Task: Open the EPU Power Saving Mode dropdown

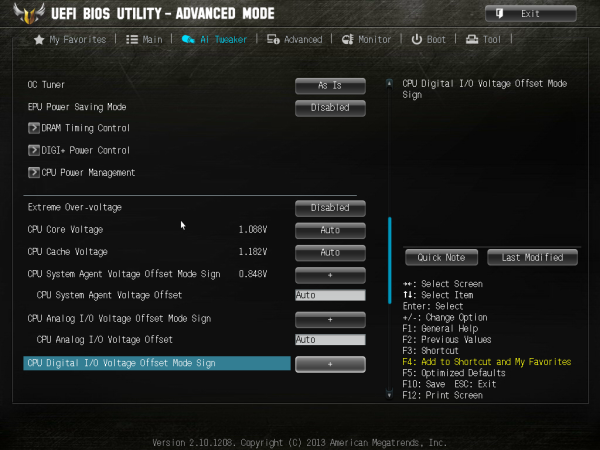Action: click(330, 108)
